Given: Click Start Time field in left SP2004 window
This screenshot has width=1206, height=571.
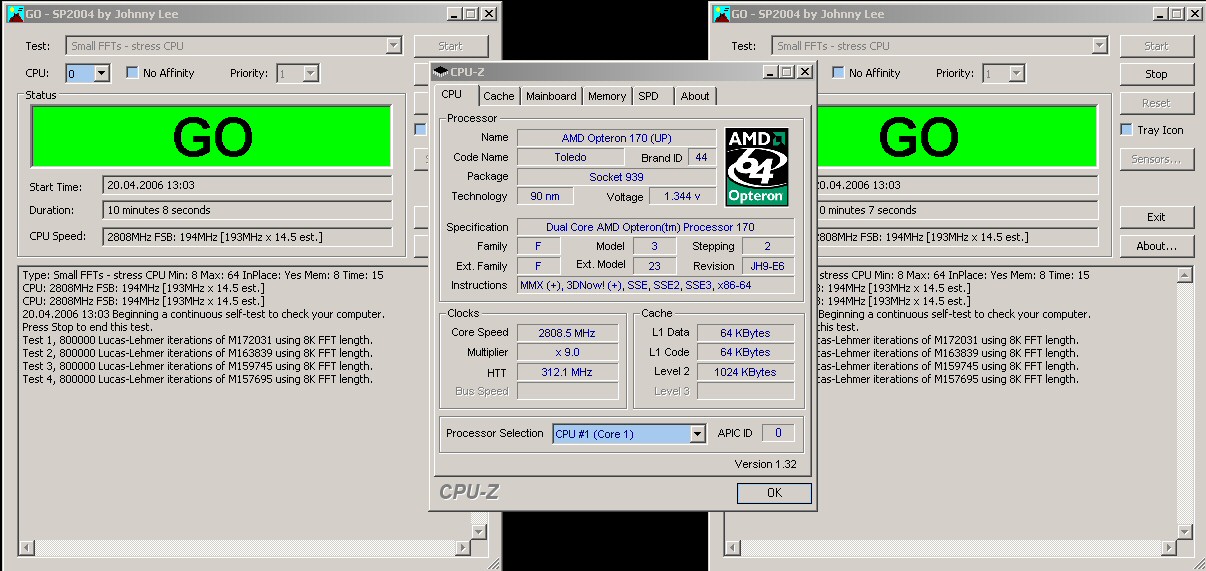Looking at the screenshot, I should click(248, 185).
